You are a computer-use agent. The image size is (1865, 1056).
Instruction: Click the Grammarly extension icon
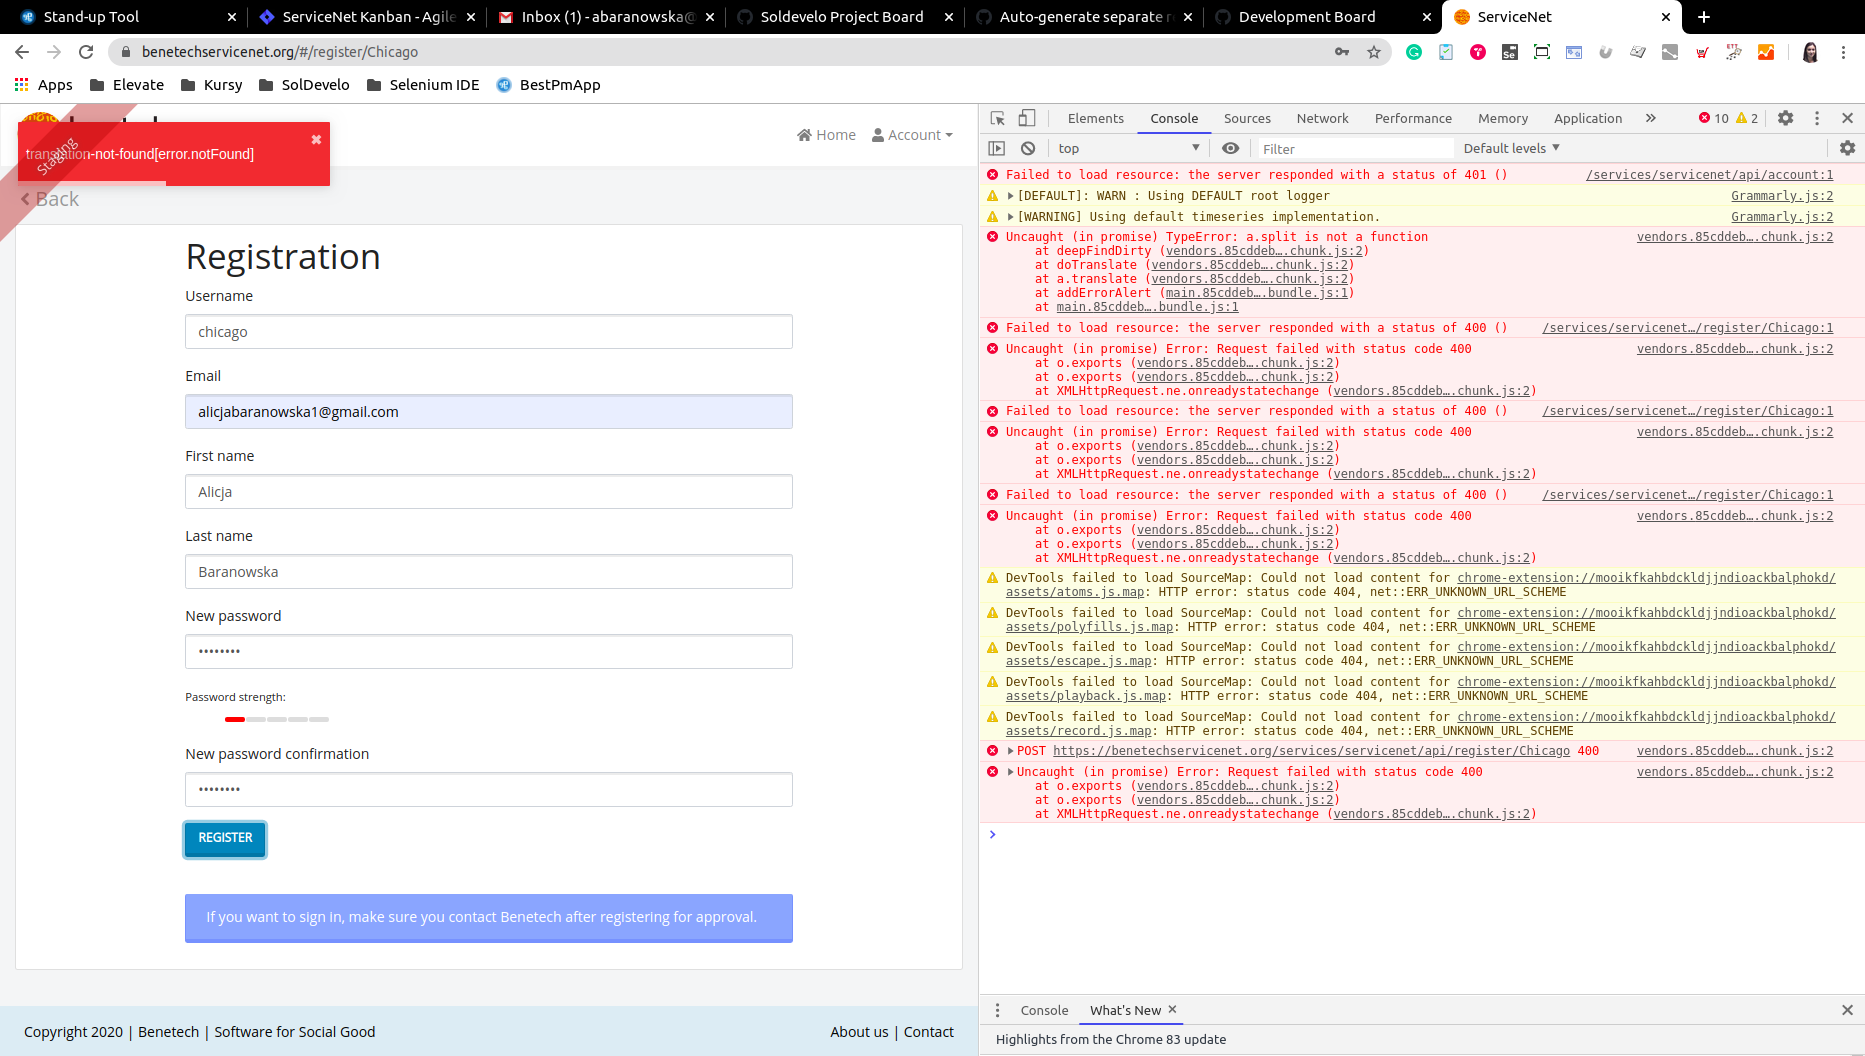(x=1414, y=51)
